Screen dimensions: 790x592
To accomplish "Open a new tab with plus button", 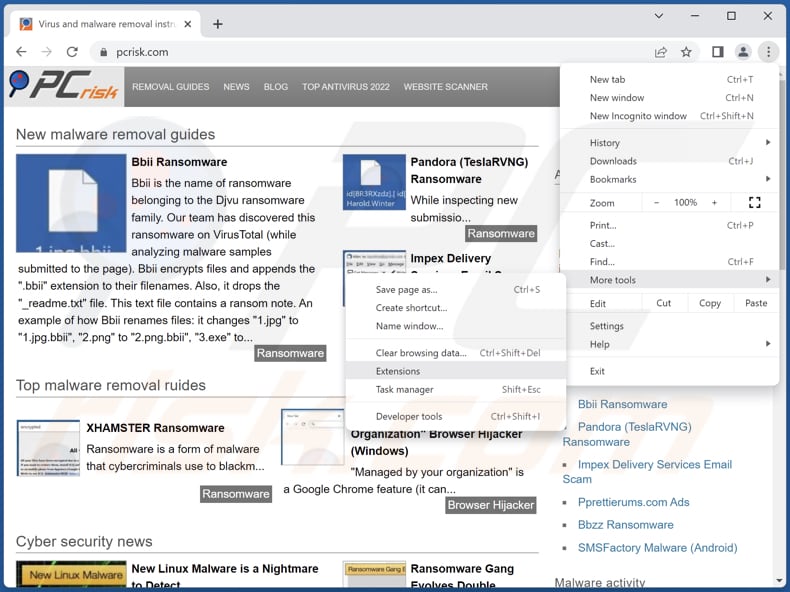I will (x=218, y=24).
